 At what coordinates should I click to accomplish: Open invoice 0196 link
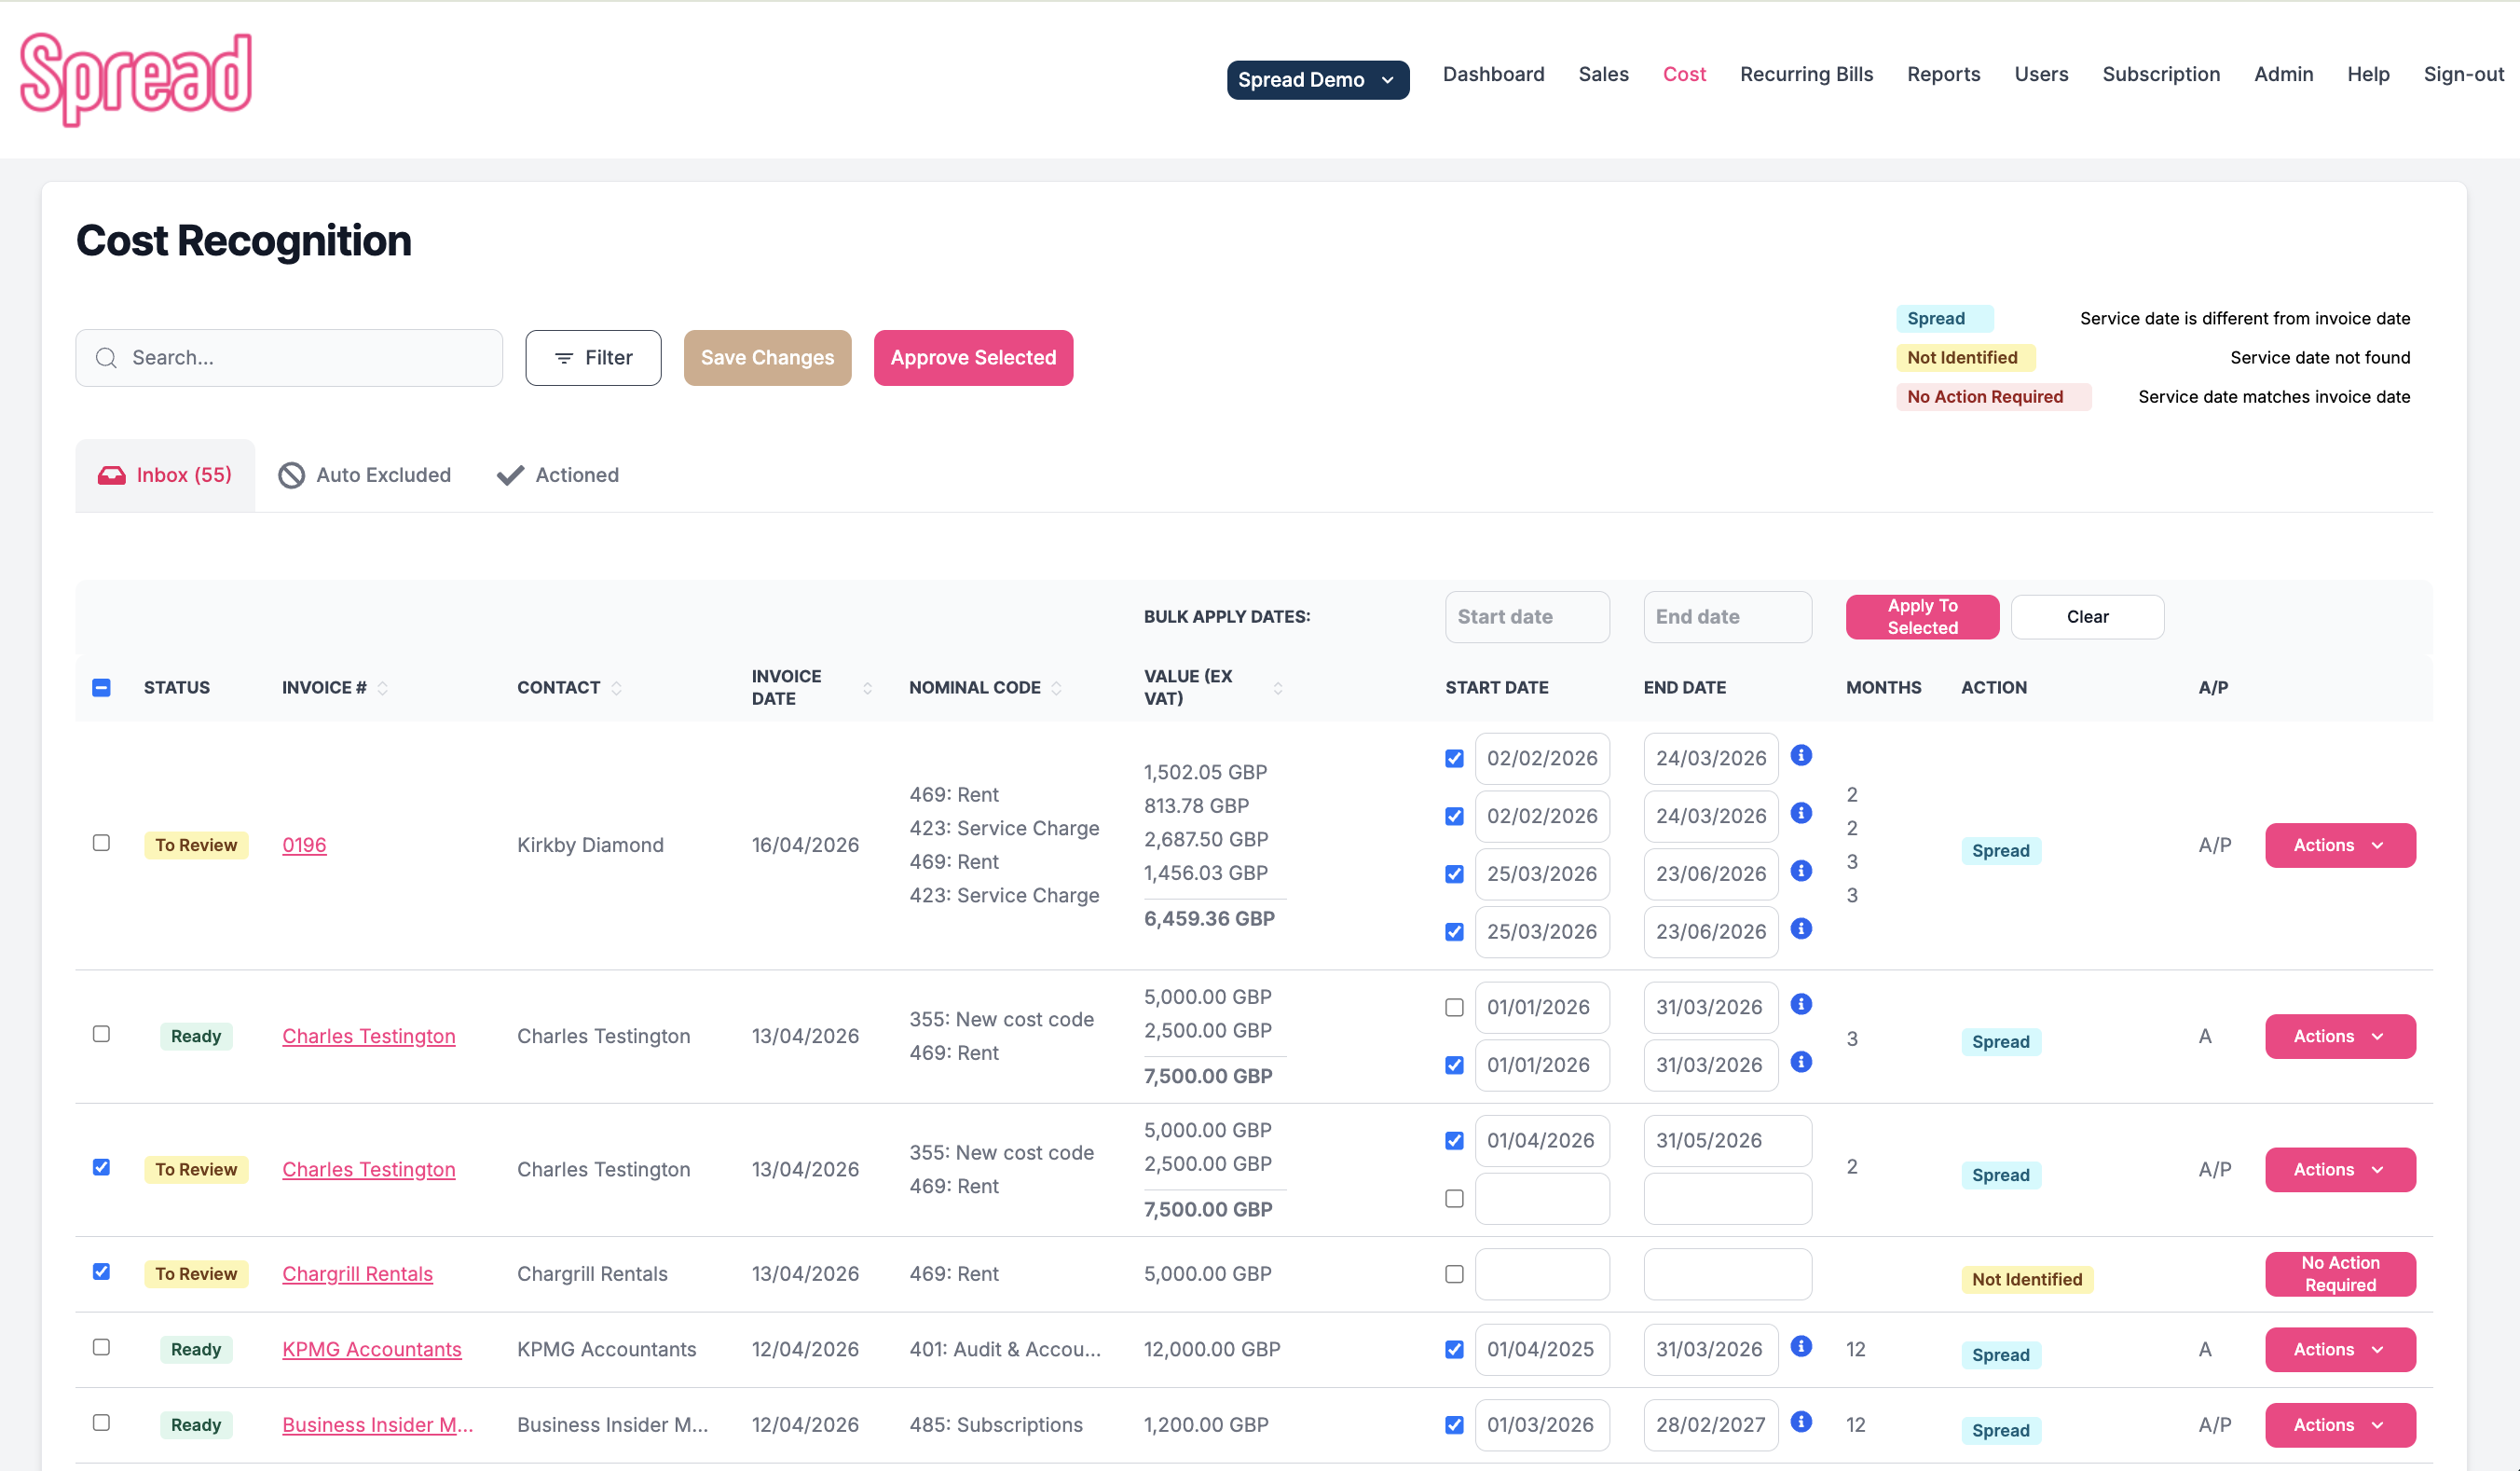(304, 844)
